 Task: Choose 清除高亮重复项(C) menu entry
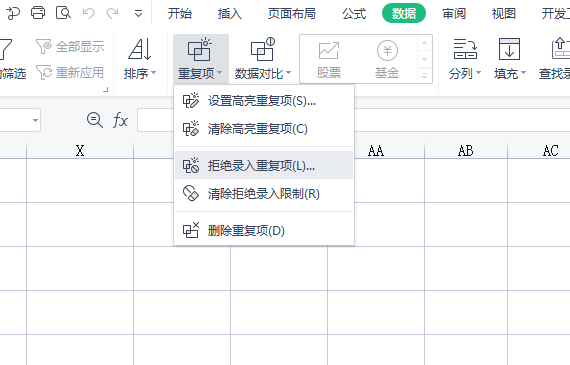(x=264, y=129)
